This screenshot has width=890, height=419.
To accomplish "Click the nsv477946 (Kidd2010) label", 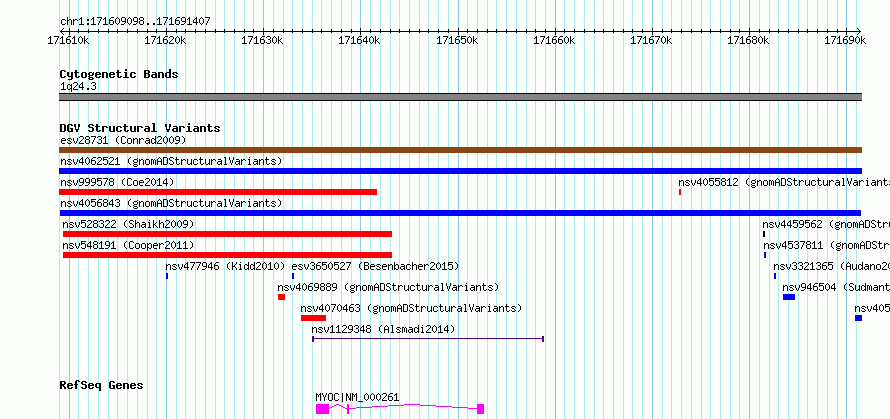I will click(225, 266).
